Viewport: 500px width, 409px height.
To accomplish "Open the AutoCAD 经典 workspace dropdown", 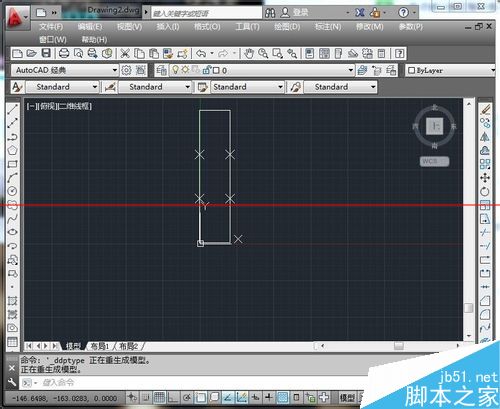I will click(x=114, y=70).
